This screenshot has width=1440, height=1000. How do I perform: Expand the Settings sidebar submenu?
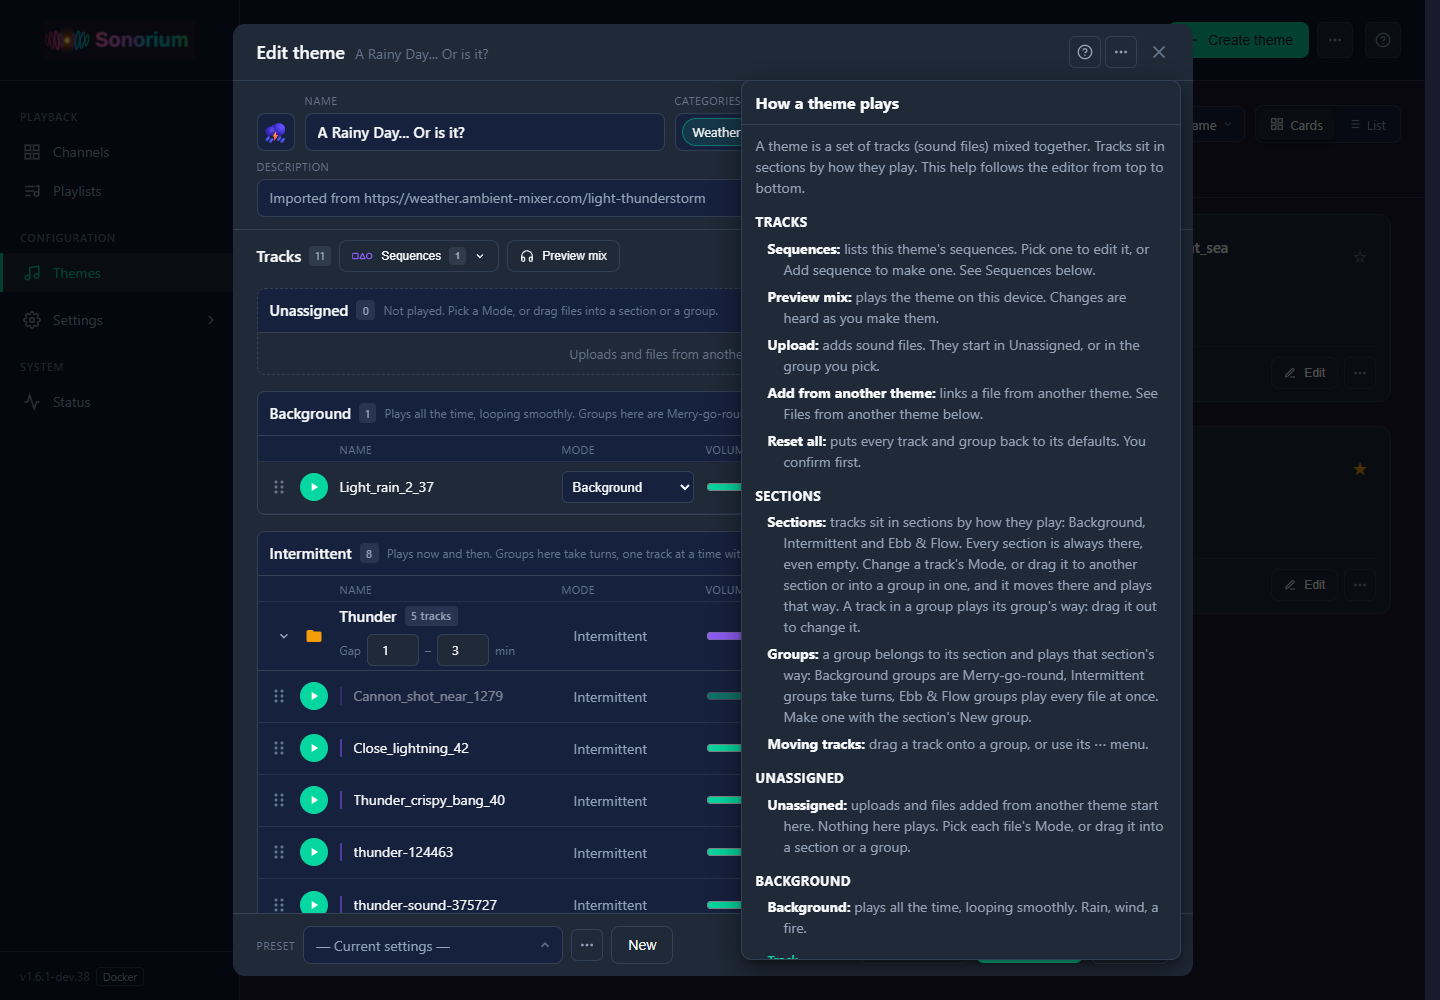click(x=211, y=320)
